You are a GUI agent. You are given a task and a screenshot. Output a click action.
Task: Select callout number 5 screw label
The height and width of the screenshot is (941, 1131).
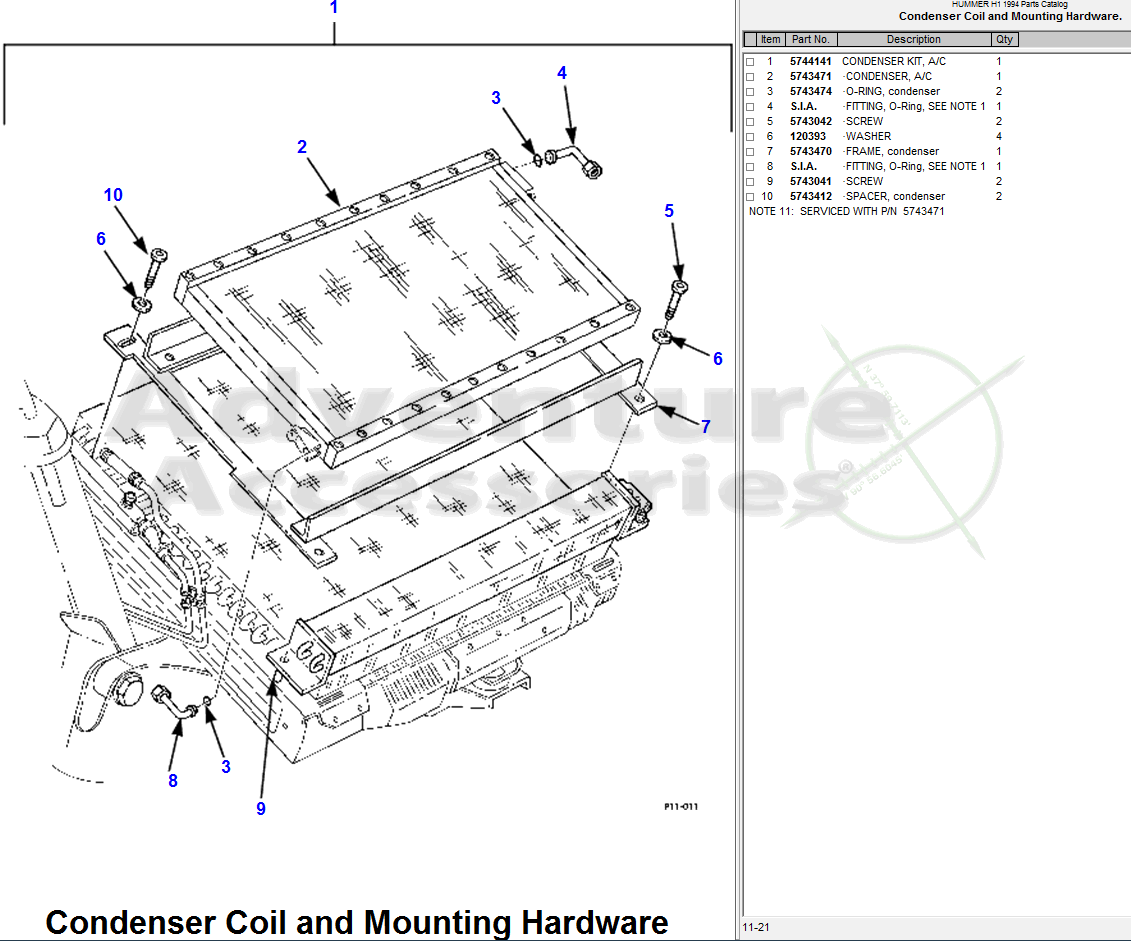click(x=669, y=211)
